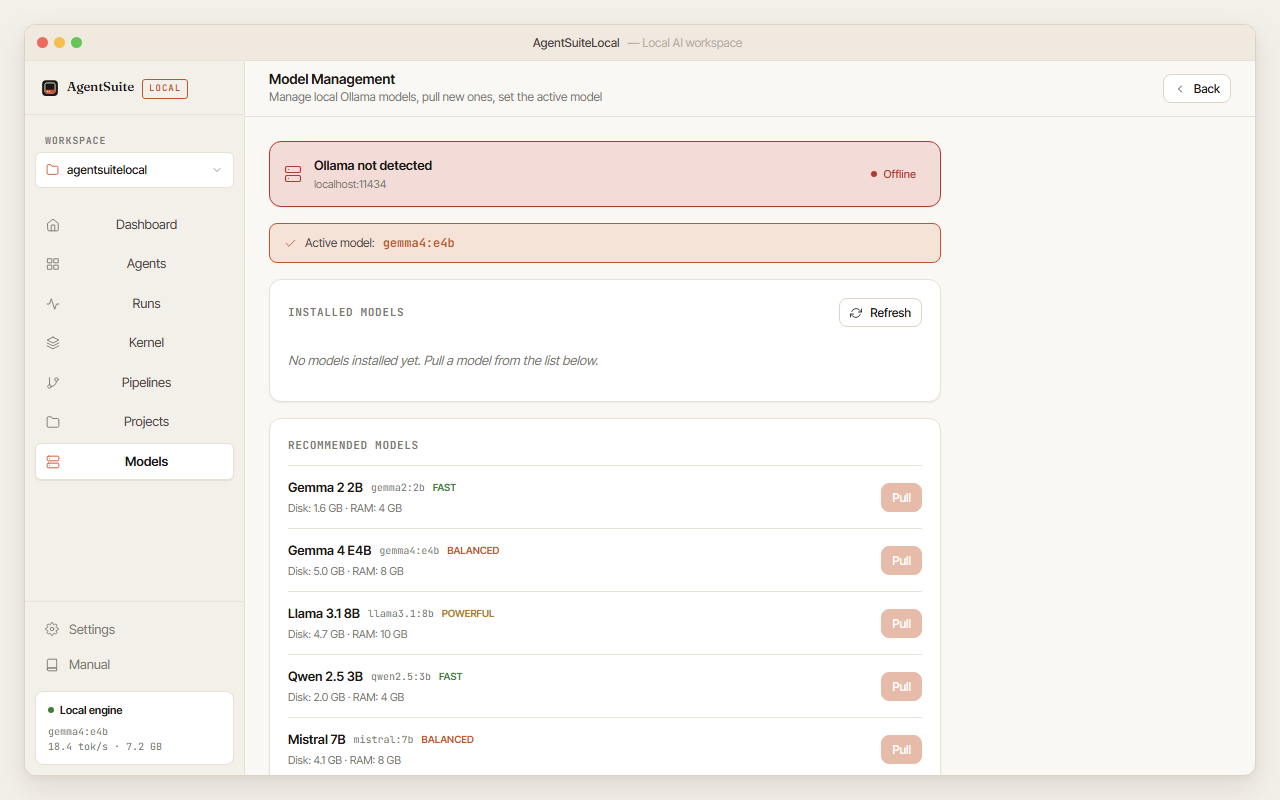Click the Runs activity pulse icon

53,304
